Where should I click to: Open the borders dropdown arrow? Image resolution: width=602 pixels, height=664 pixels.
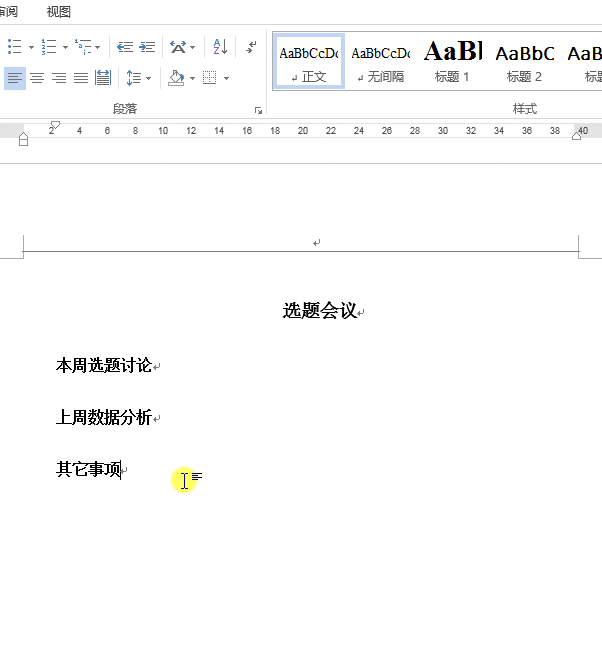click(x=226, y=78)
